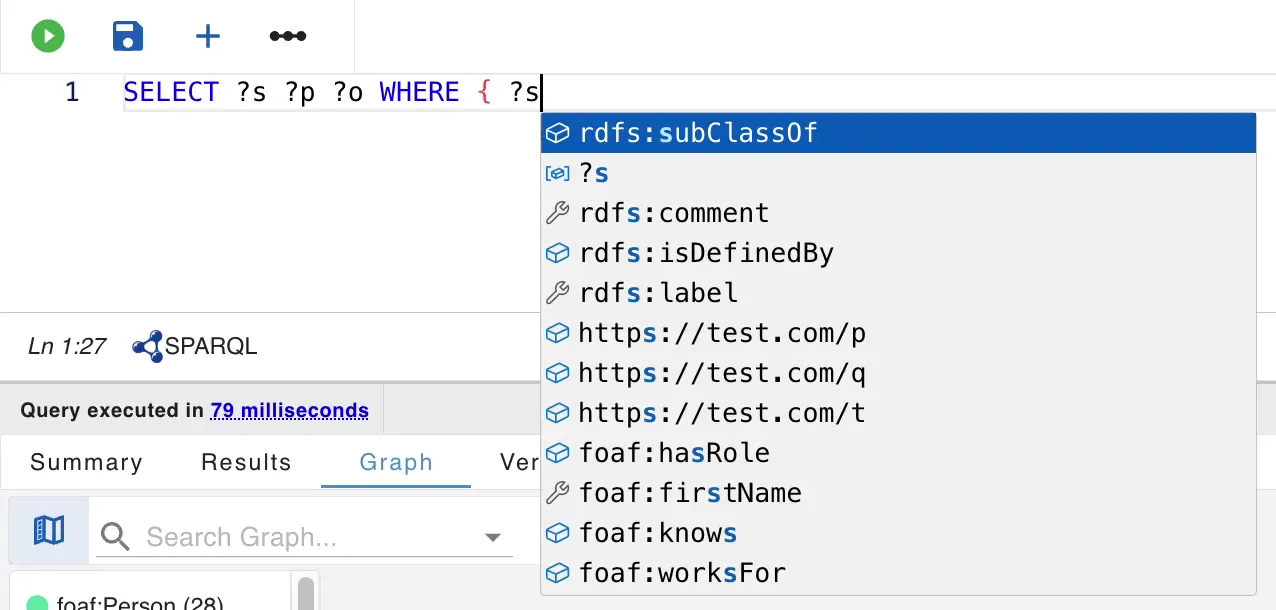Click the class cube icon beside rdfs:subClassOf
Image resolution: width=1276 pixels, height=610 pixels.
click(x=557, y=132)
